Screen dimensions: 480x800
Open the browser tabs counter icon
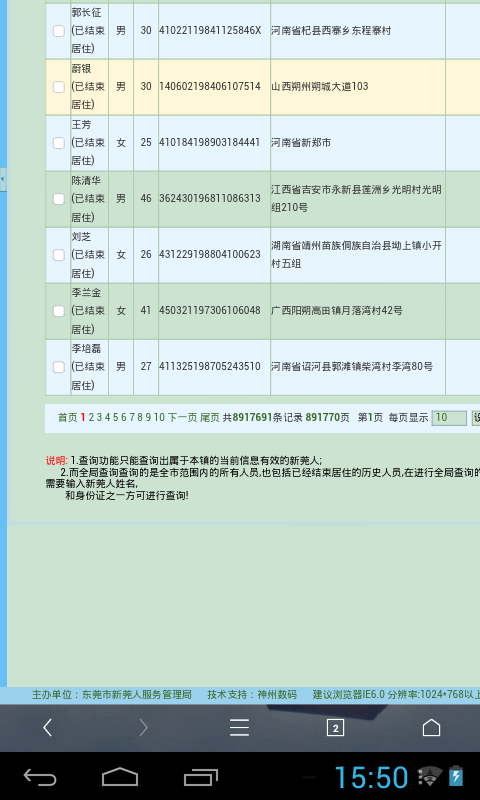point(335,728)
